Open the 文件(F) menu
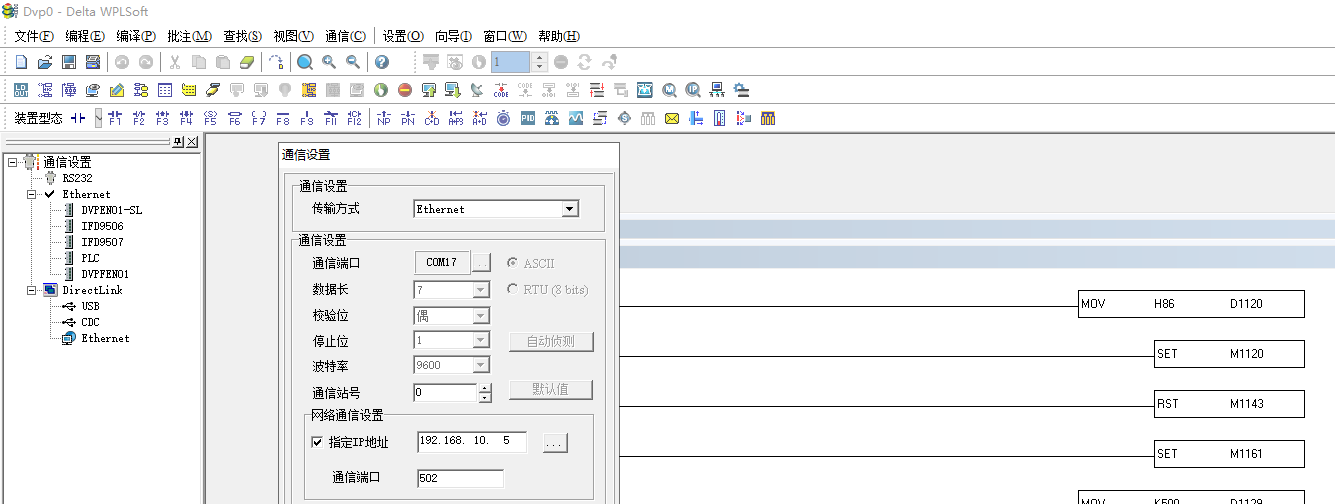 click(34, 36)
